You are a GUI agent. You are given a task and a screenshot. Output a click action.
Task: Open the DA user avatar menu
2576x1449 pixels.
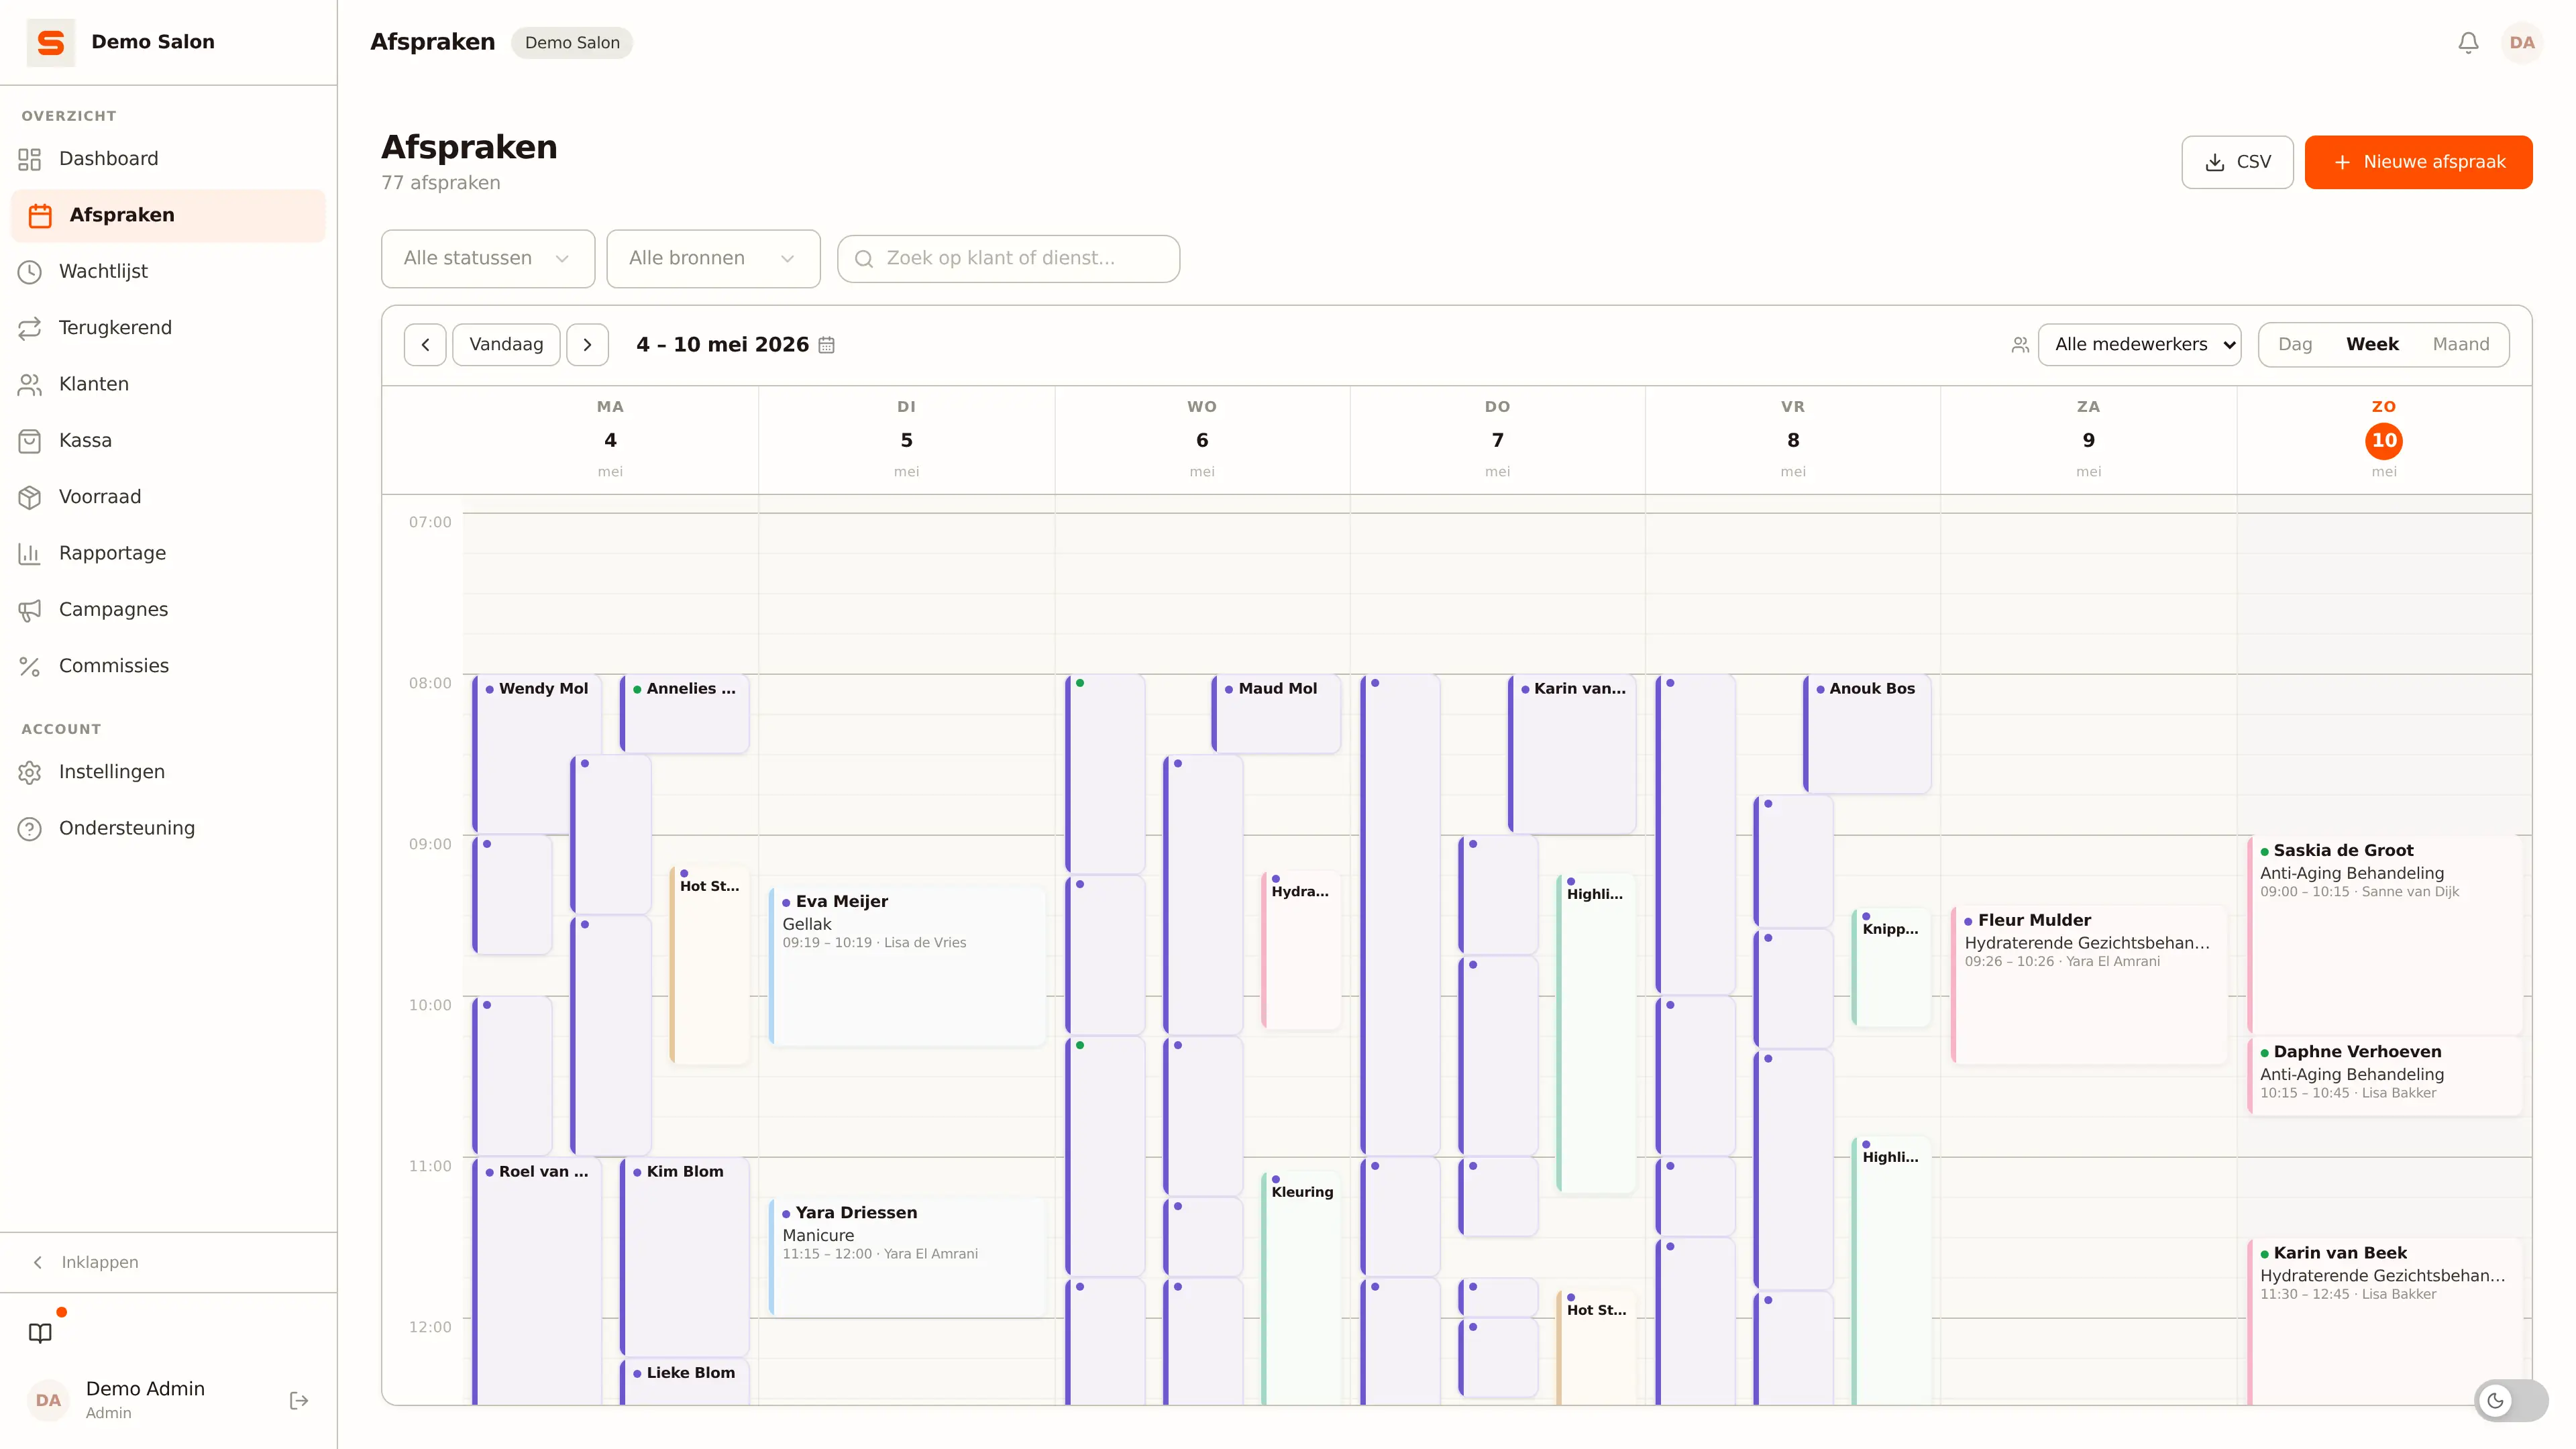point(2522,43)
